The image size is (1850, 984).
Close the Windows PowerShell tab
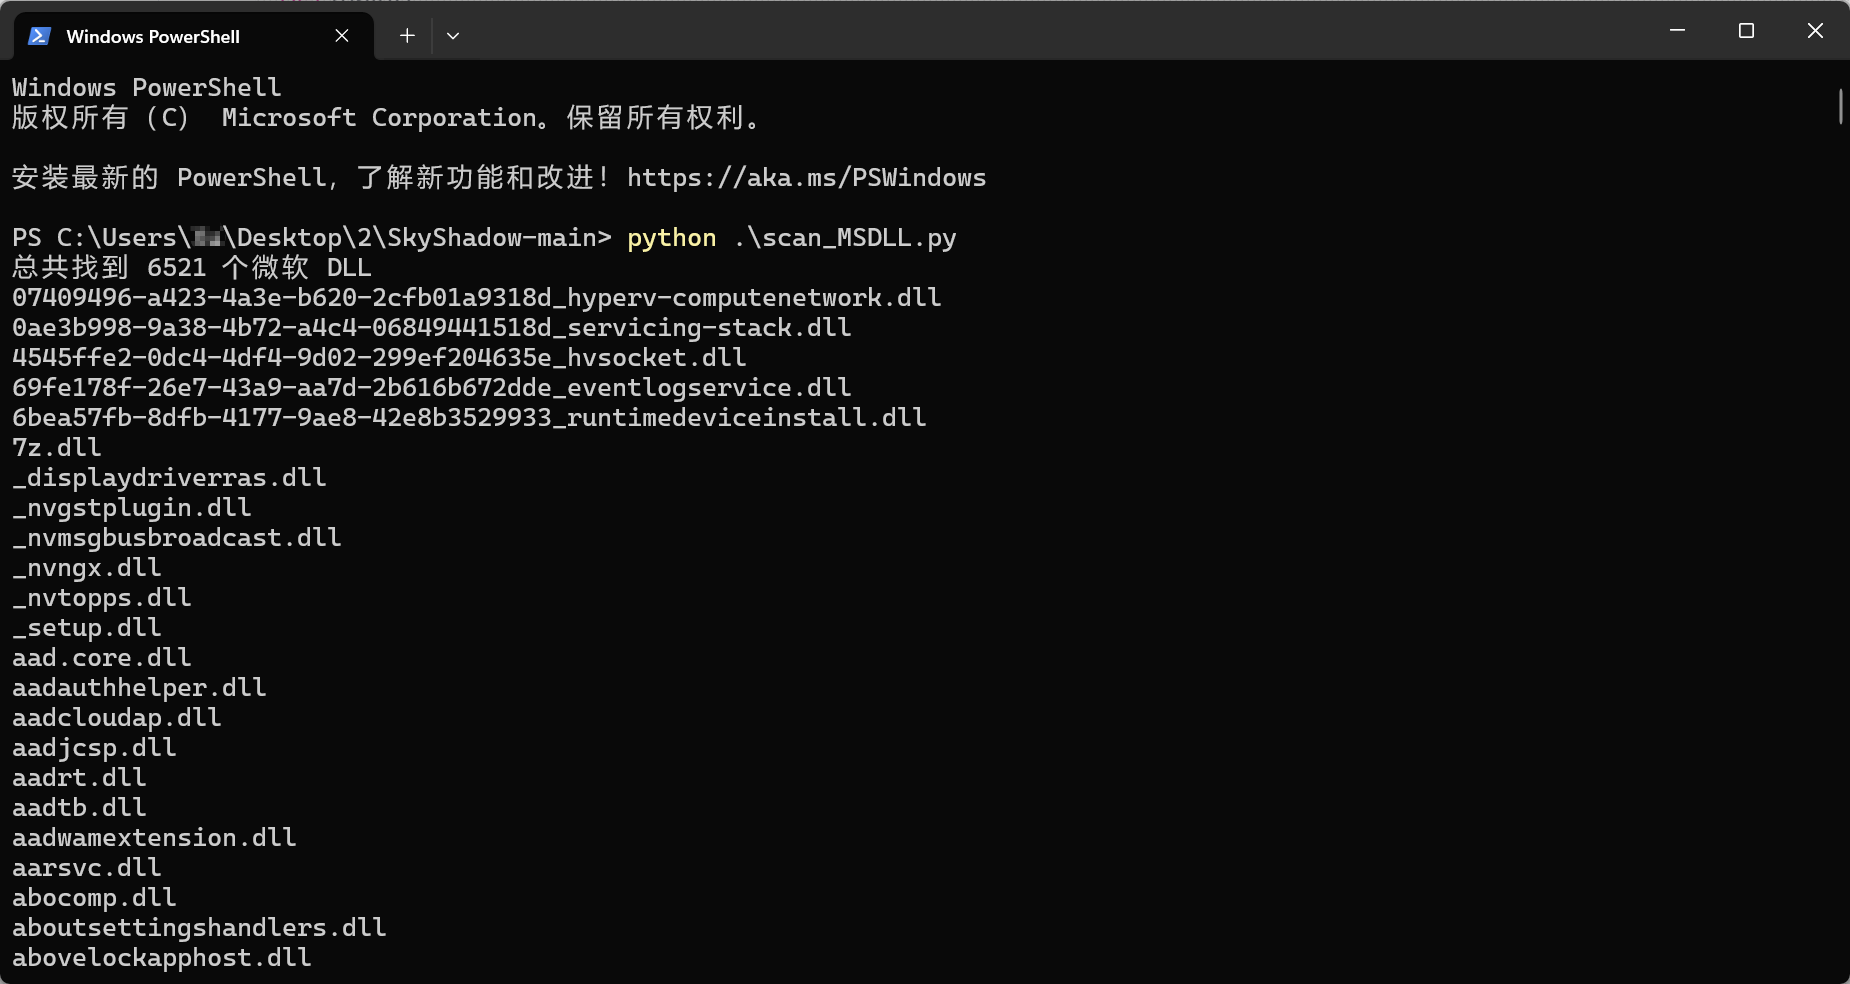coord(342,36)
